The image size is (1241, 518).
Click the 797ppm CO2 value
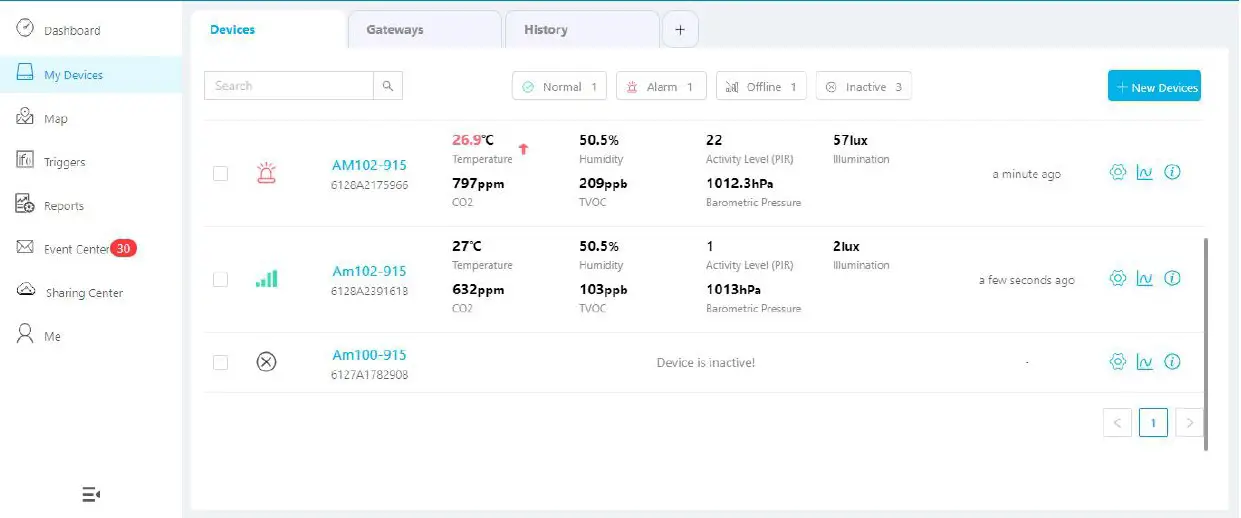[478, 184]
